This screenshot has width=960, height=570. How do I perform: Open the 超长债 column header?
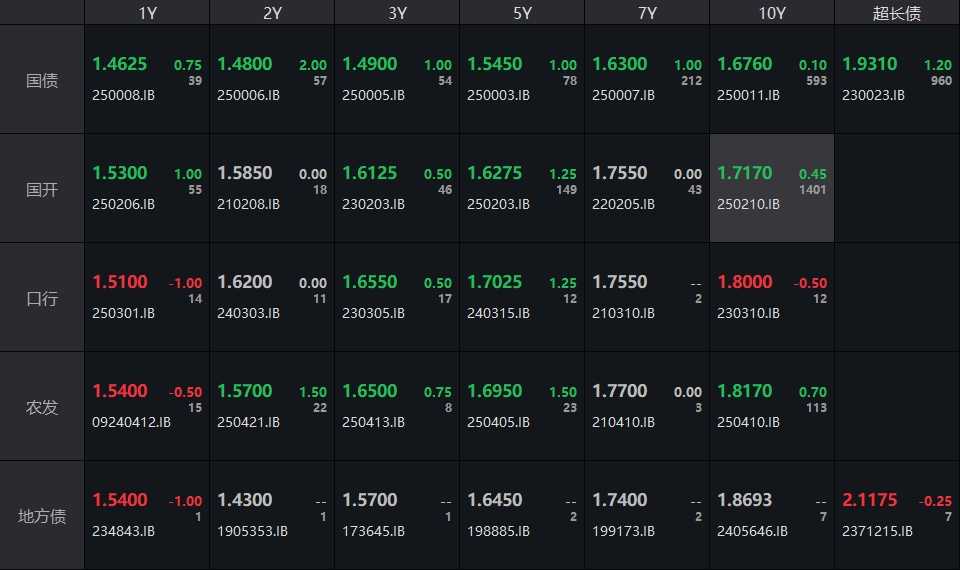[x=897, y=13]
